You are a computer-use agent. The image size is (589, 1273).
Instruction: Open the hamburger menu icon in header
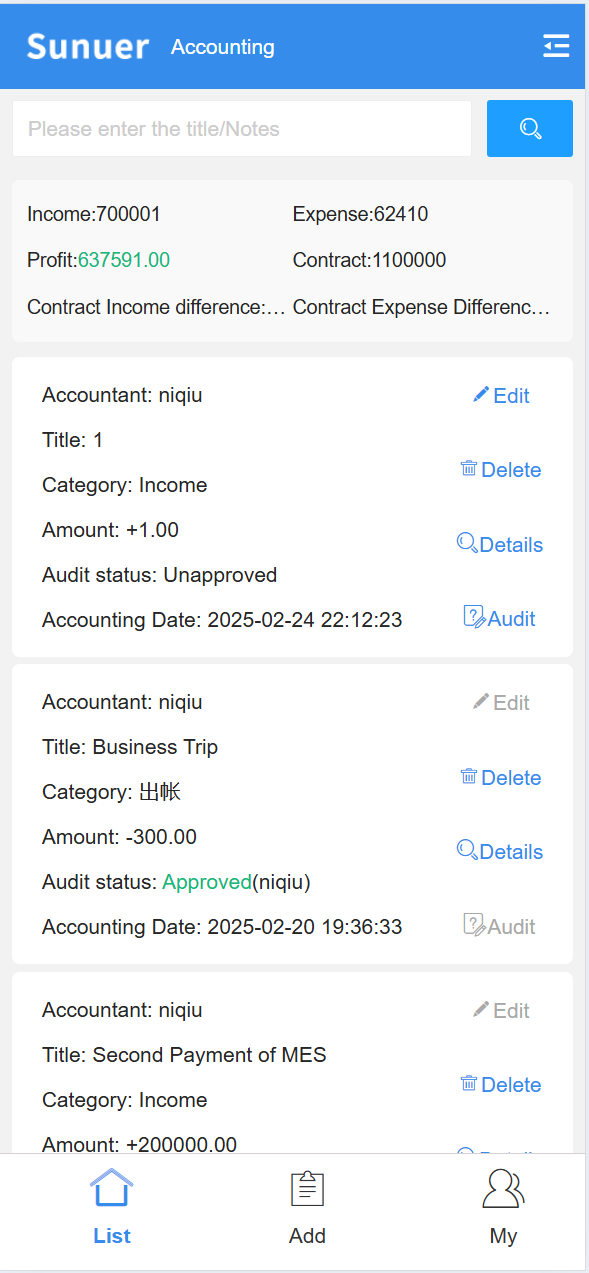pos(556,46)
